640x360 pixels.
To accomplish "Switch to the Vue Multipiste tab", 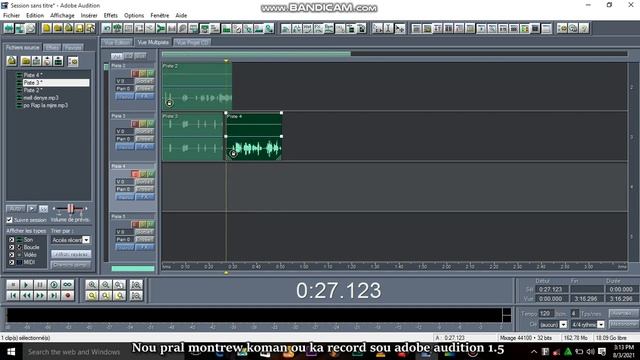I will click(x=153, y=42).
